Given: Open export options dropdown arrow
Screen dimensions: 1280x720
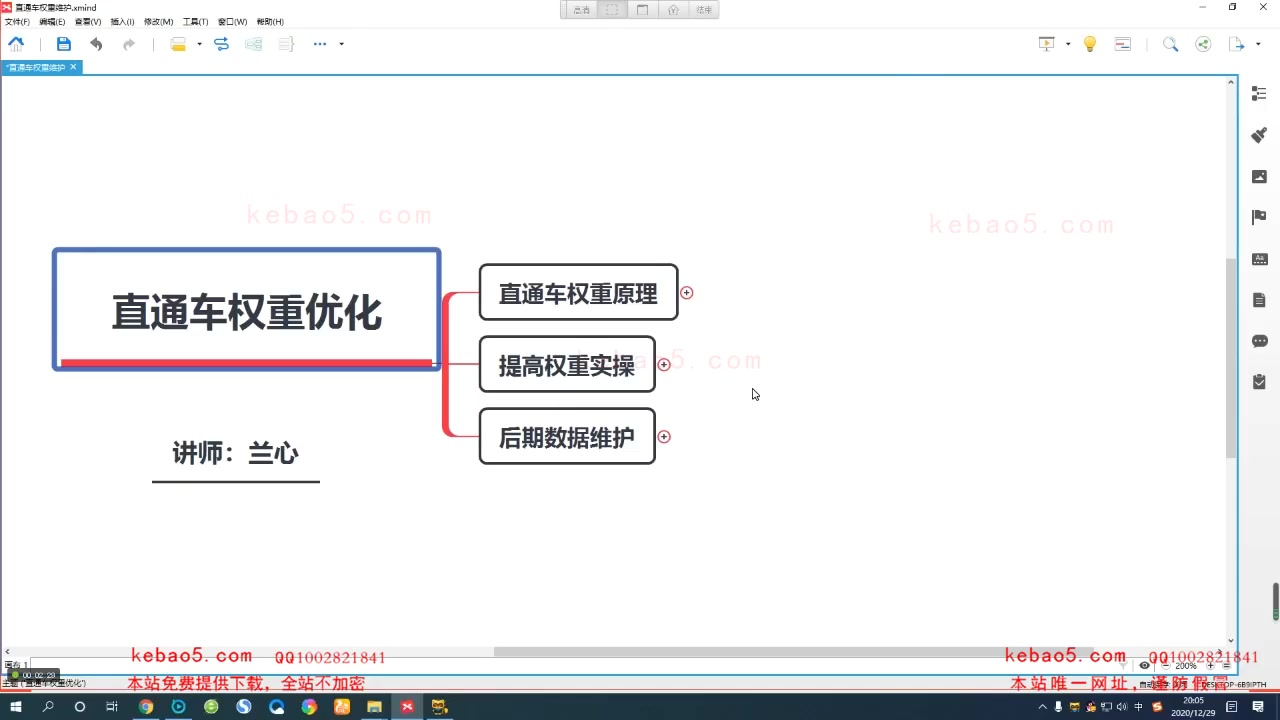Looking at the screenshot, I should 1258,44.
